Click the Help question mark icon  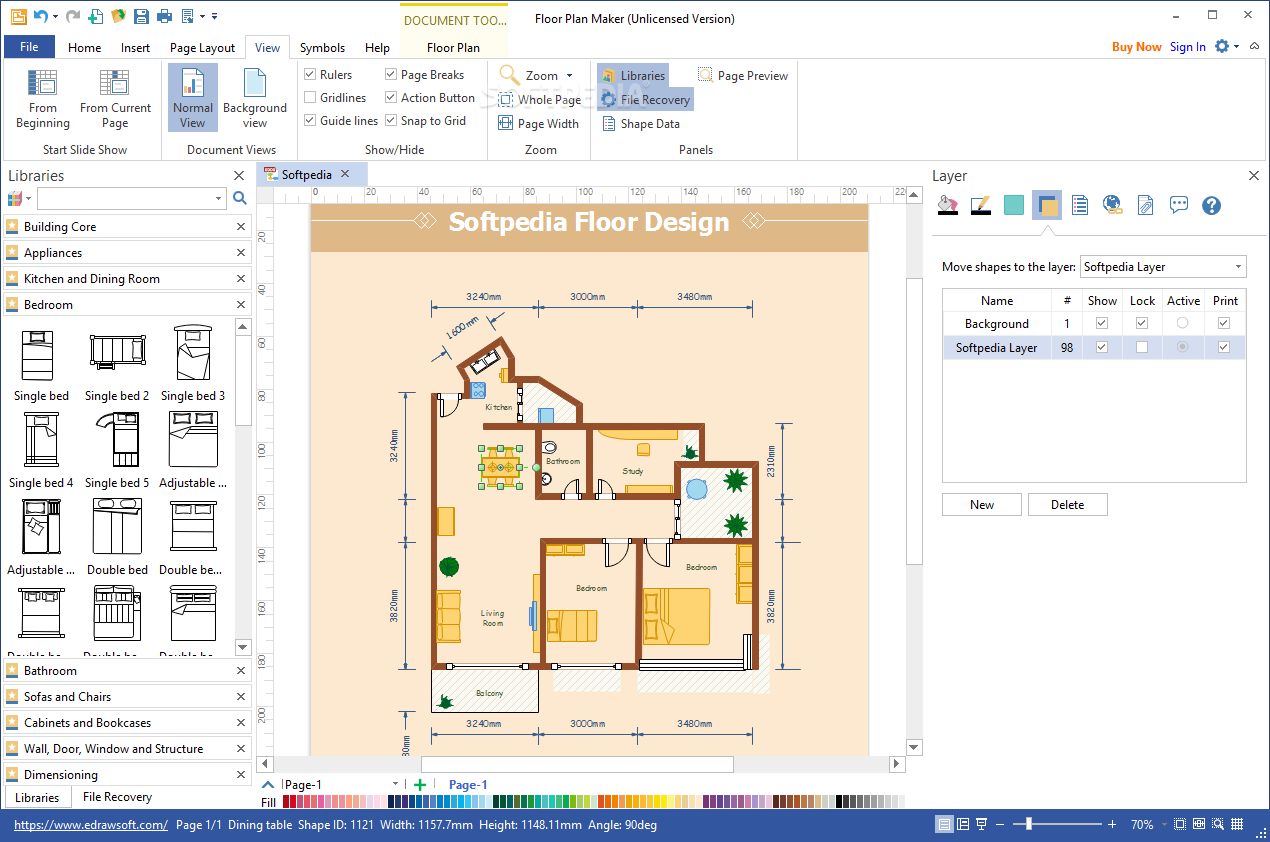pyautogui.click(x=1212, y=205)
